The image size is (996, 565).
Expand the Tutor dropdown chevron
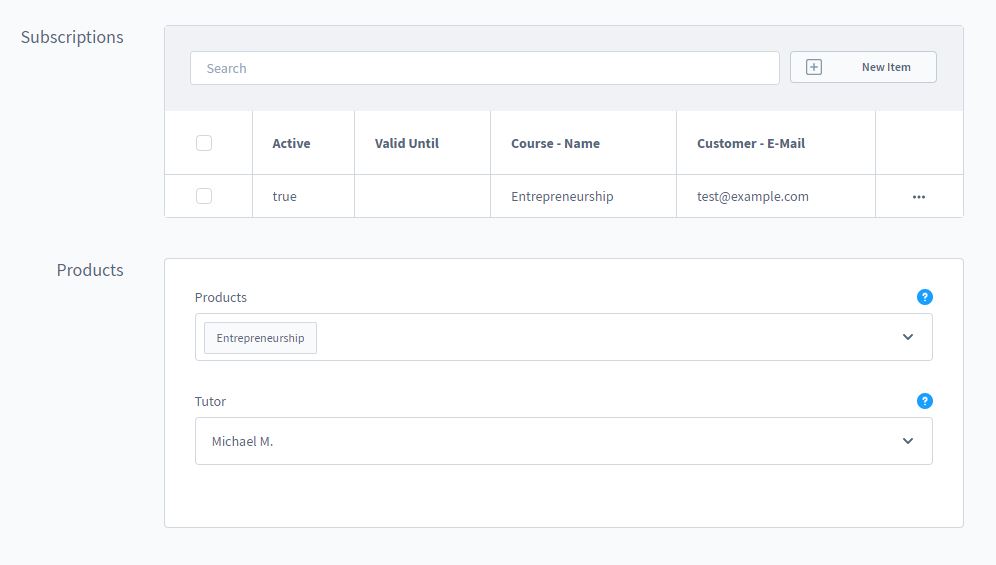(908, 441)
